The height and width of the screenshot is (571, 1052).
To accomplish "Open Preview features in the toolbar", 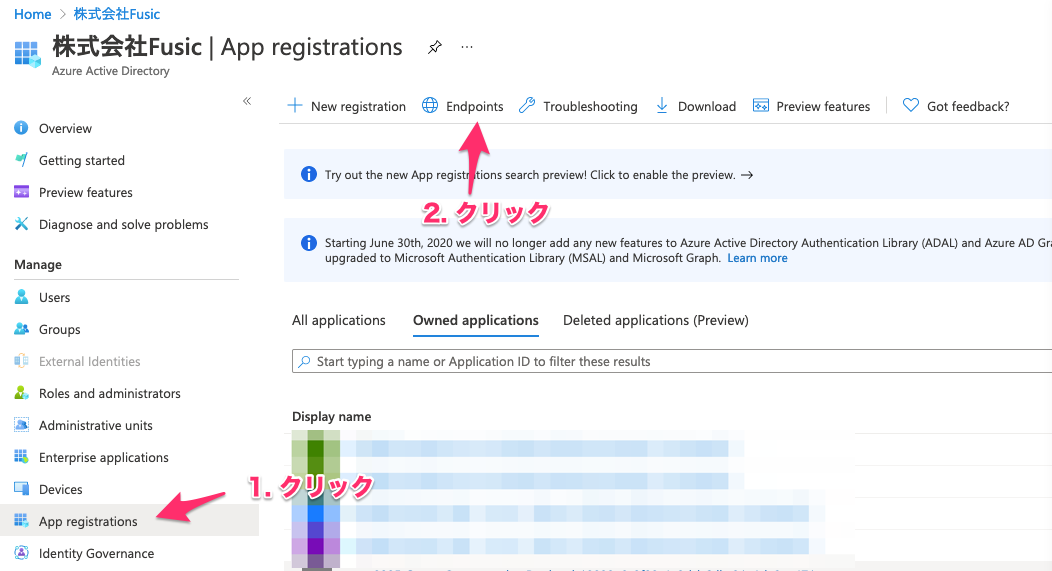I will point(811,106).
